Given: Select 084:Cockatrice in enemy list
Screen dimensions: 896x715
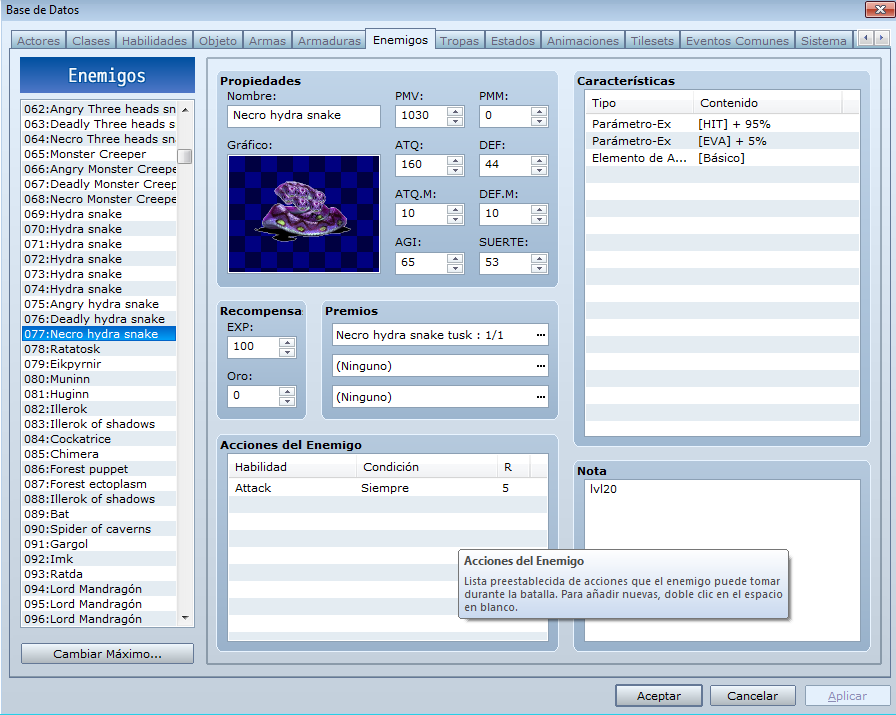Looking at the screenshot, I should click(99, 439).
